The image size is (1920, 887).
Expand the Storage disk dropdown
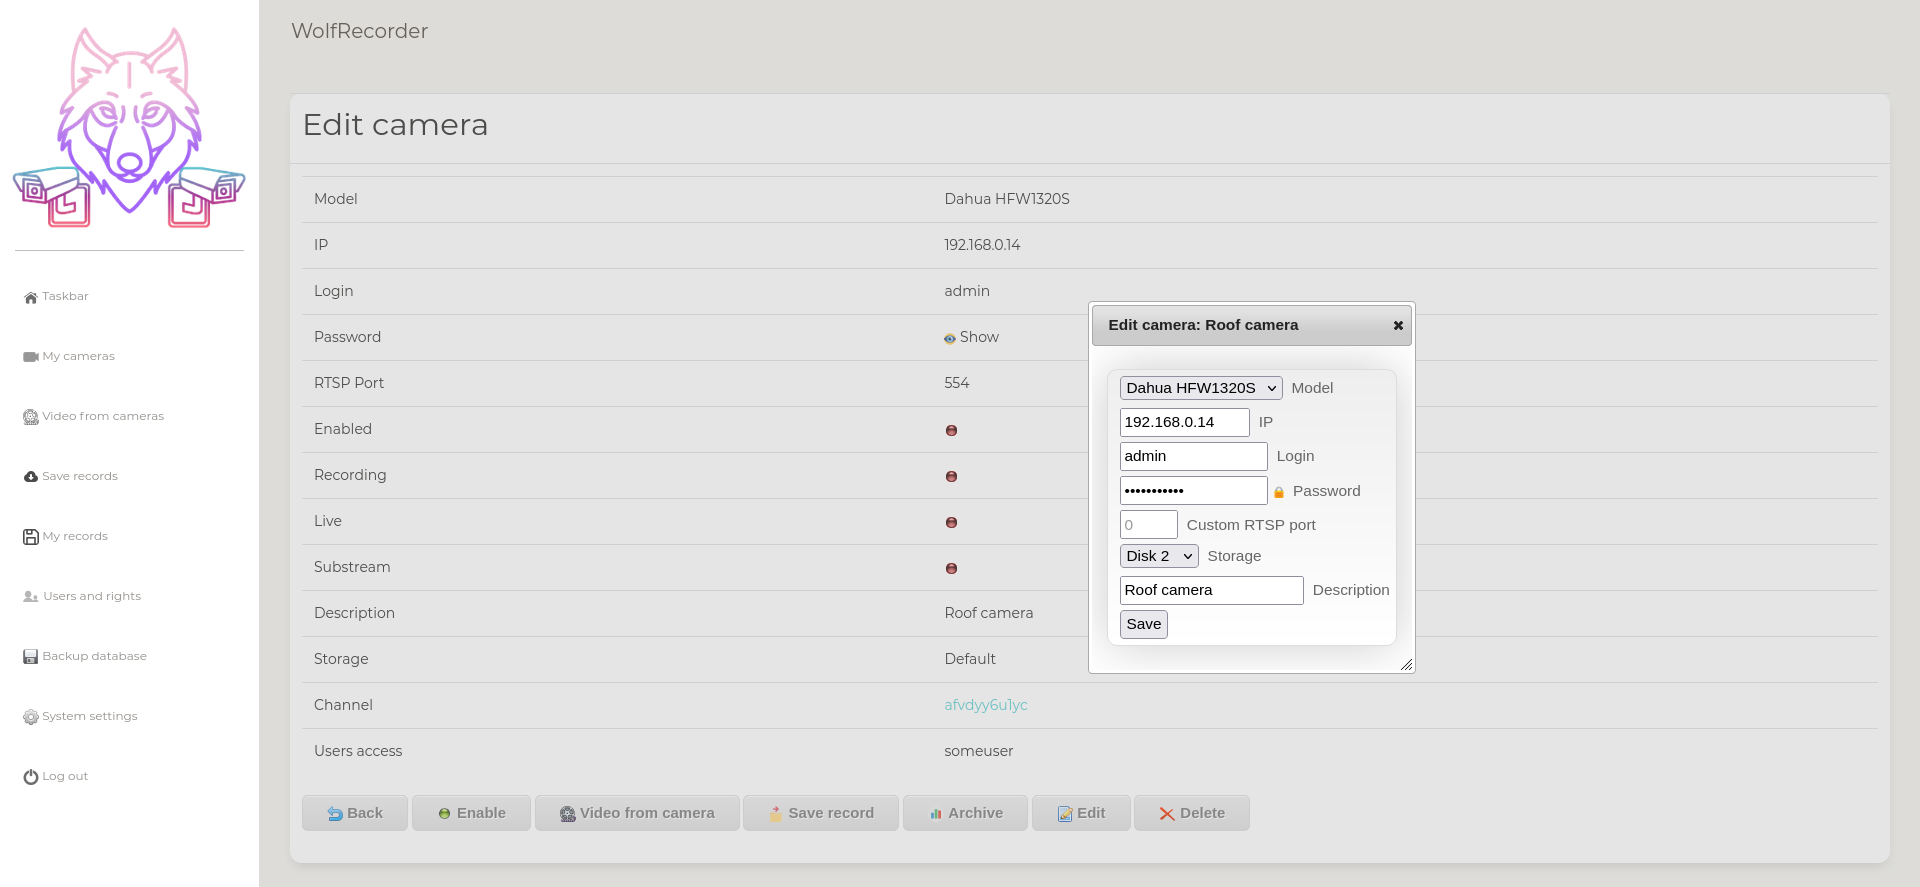[1158, 556]
